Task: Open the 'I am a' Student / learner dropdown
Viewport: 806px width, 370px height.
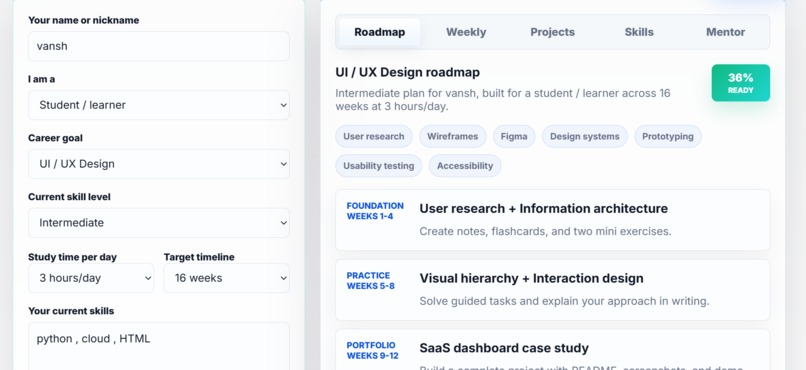Action: pos(159,105)
